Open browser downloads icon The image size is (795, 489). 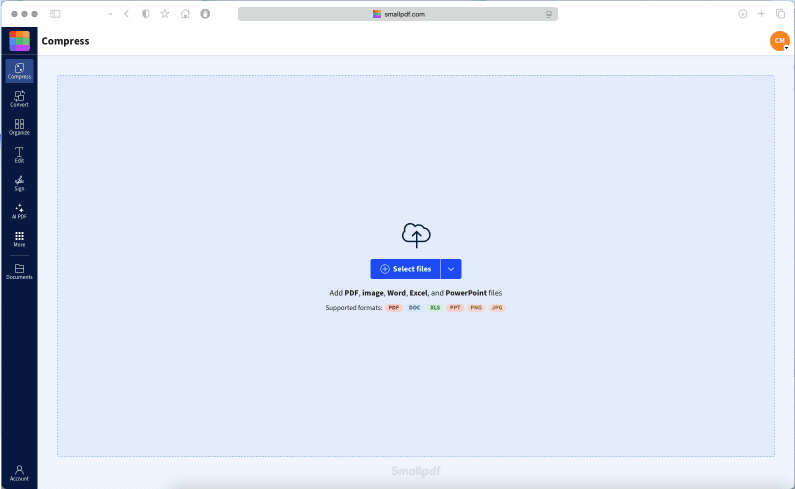click(742, 14)
